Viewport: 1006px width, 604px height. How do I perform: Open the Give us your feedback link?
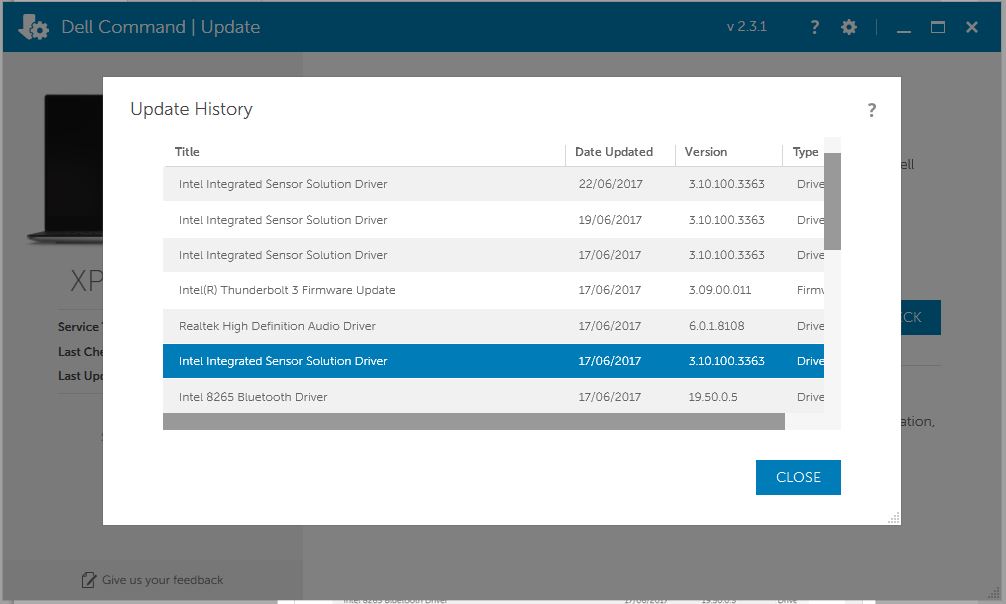[x=163, y=580]
